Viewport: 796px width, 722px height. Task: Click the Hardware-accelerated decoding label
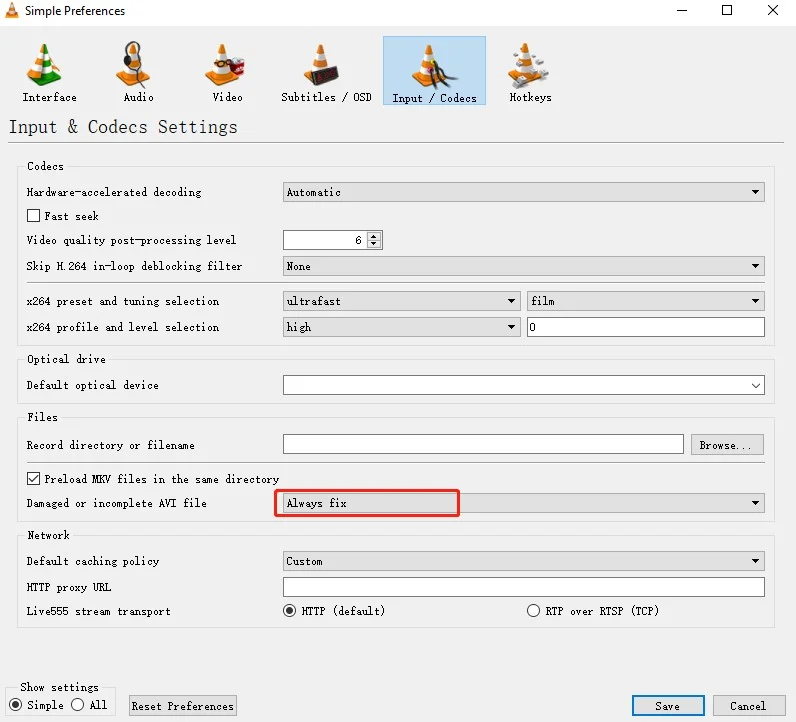tap(114, 192)
